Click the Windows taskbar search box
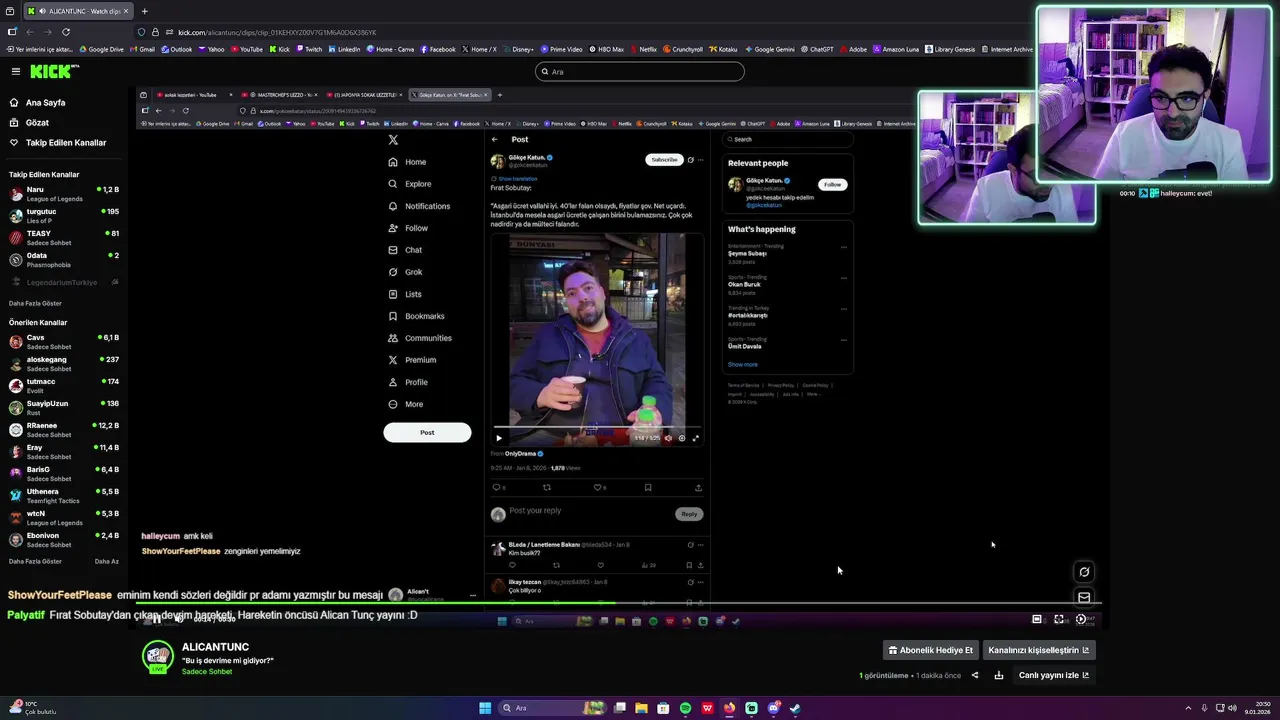 (x=550, y=708)
